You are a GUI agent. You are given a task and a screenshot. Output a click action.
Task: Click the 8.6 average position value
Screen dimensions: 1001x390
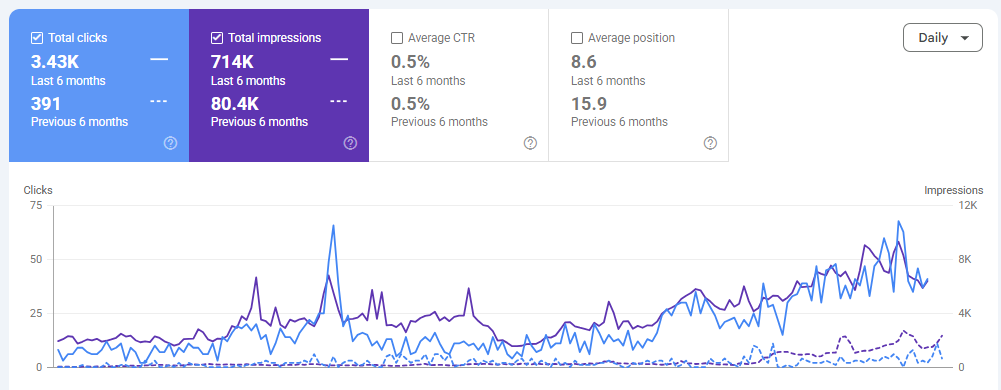point(583,62)
